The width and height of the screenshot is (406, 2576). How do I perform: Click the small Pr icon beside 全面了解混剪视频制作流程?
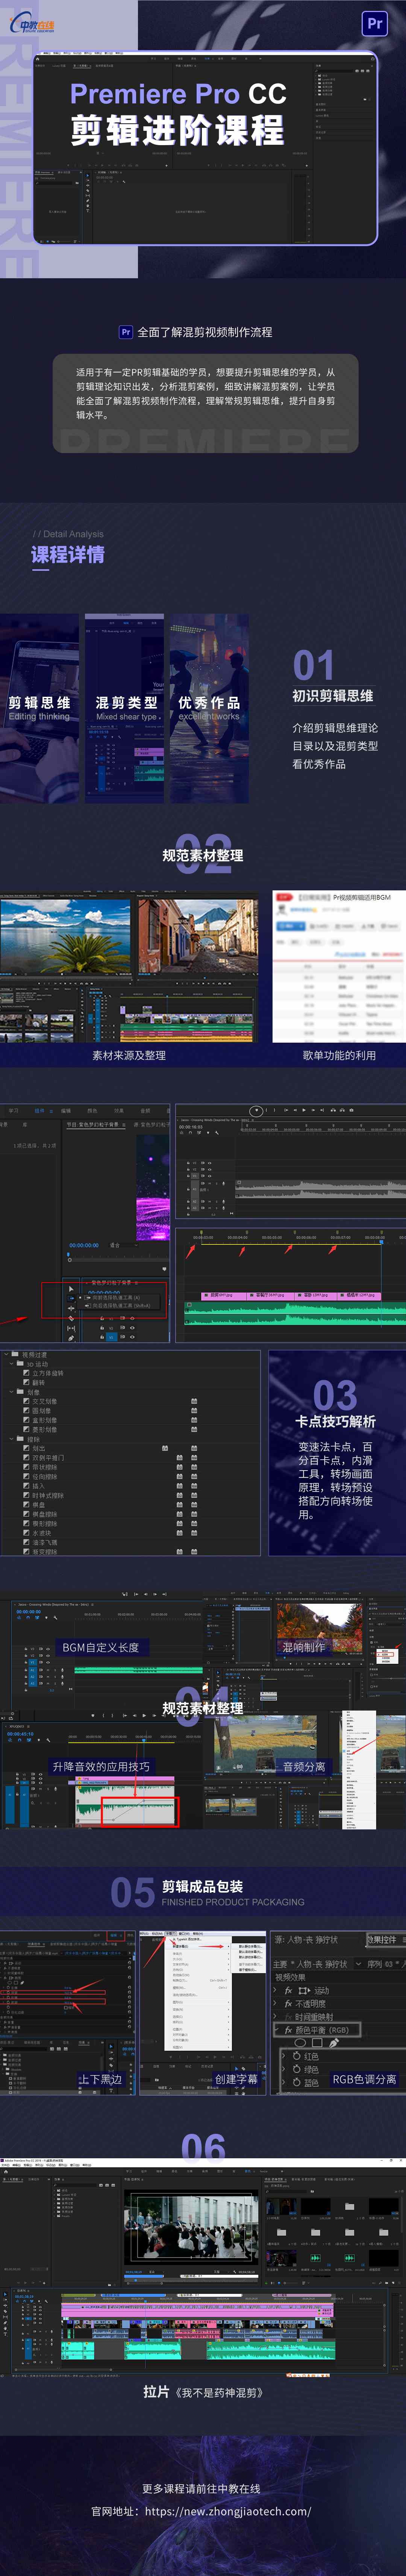pyautogui.click(x=126, y=332)
